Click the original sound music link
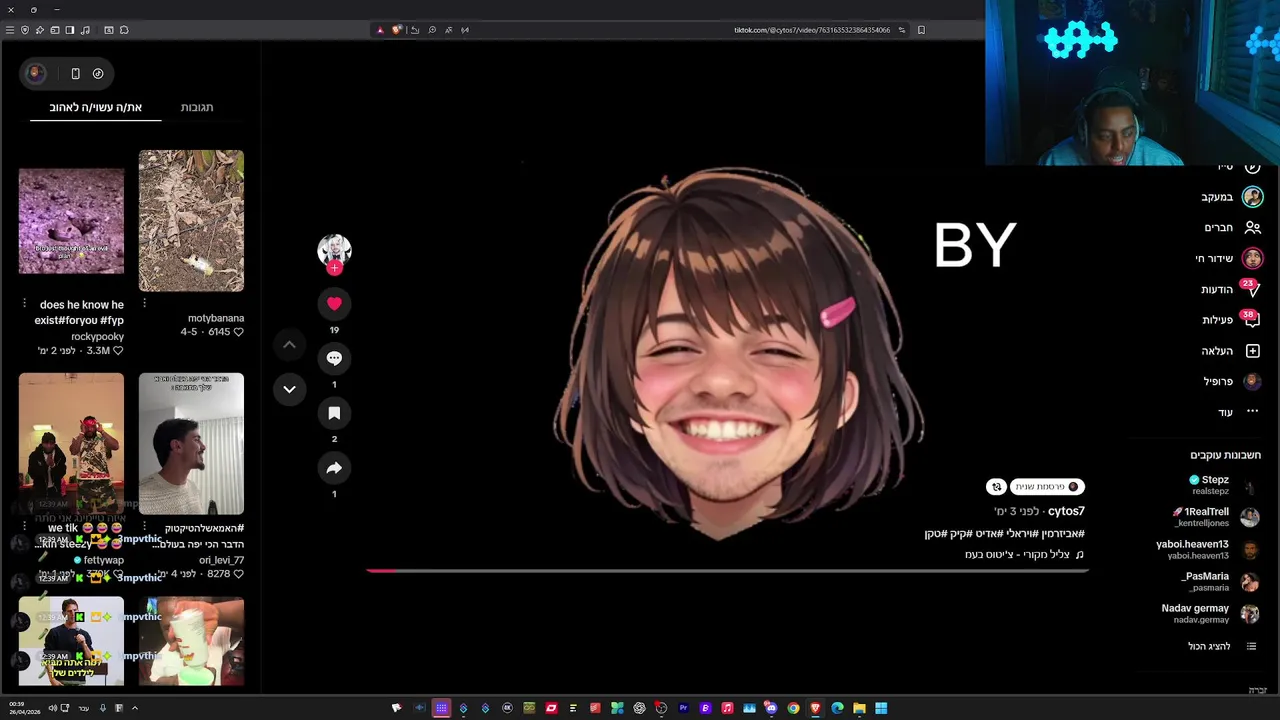1280x720 pixels. pyautogui.click(x=1024, y=554)
